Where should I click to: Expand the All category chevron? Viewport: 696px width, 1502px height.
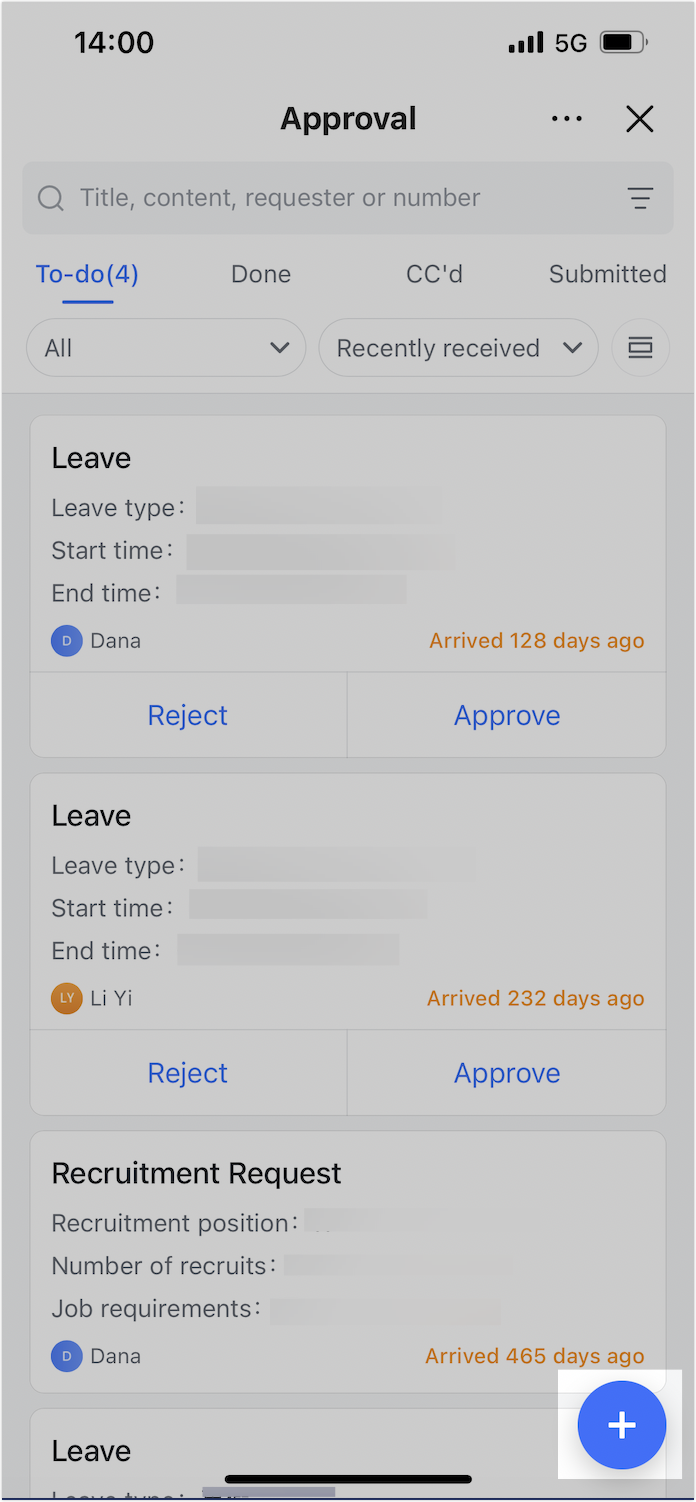pyautogui.click(x=279, y=348)
